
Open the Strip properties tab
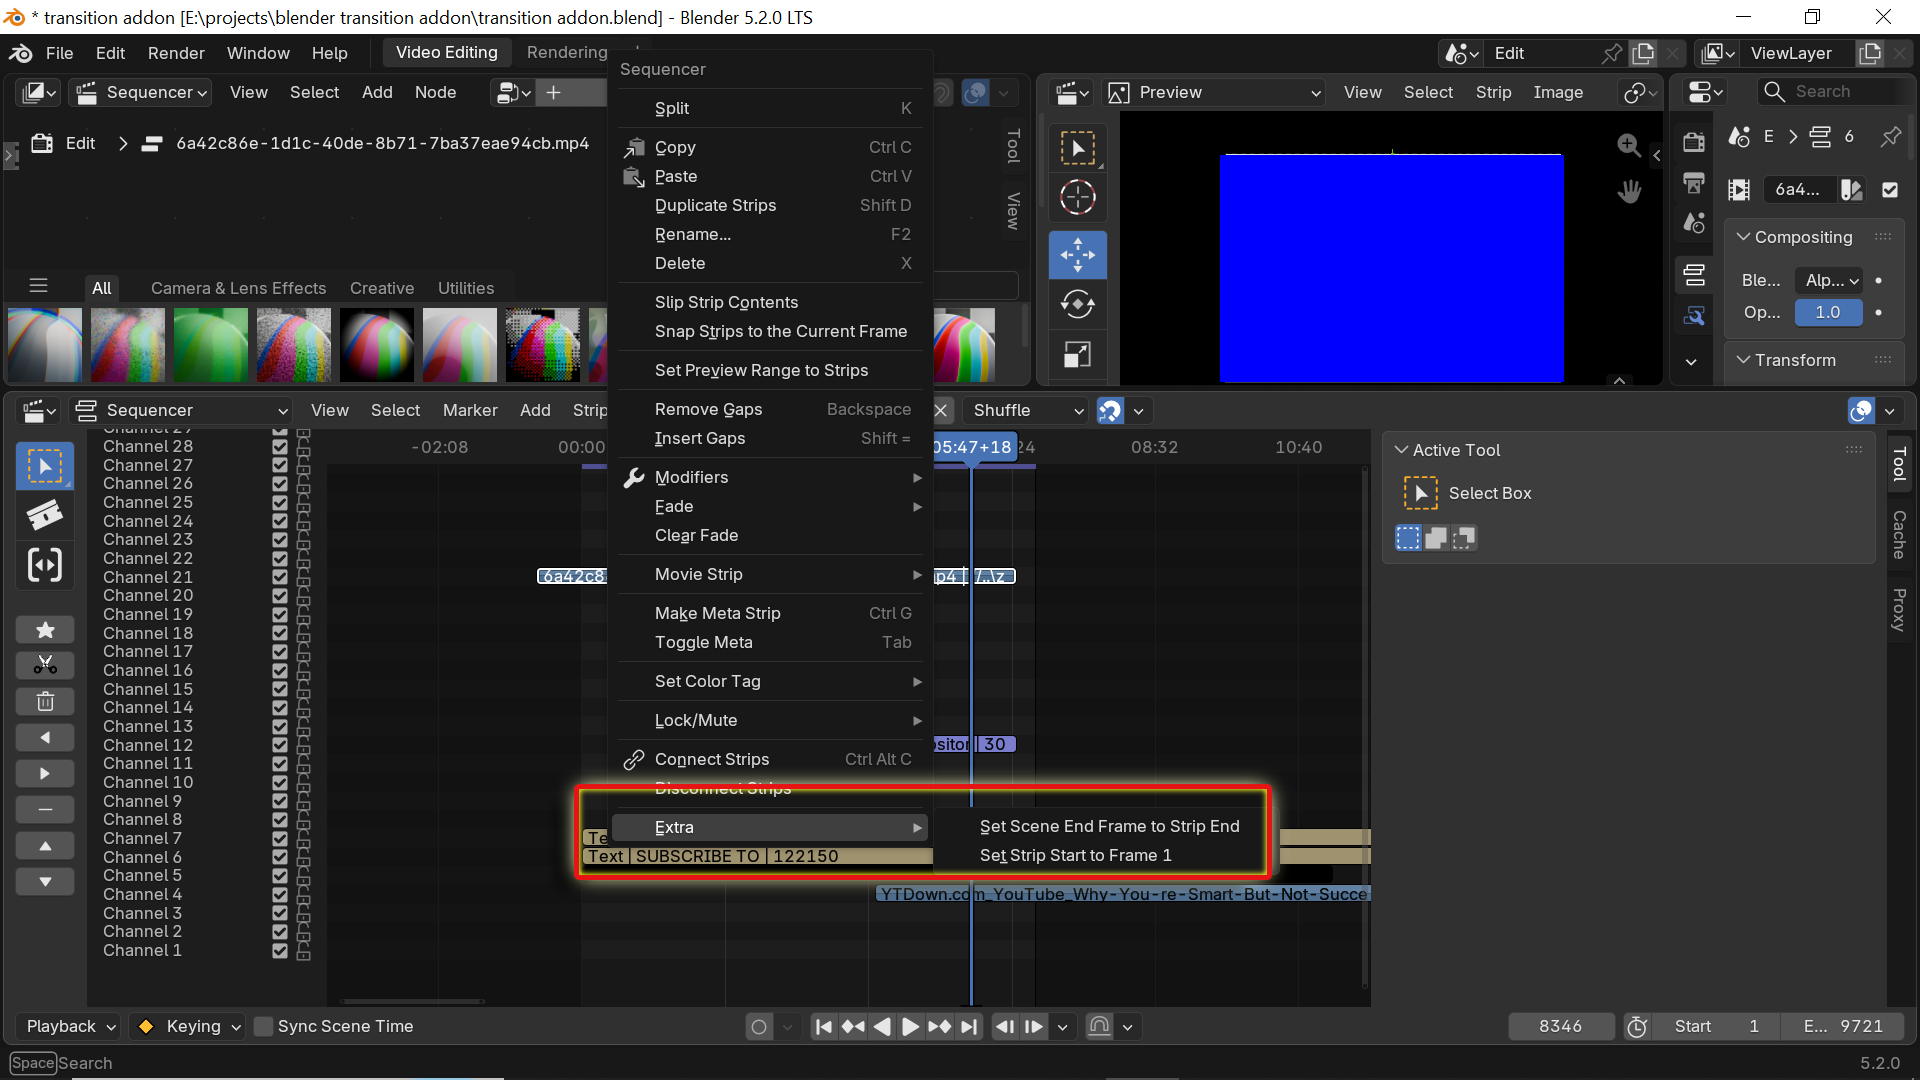(1694, 274)
